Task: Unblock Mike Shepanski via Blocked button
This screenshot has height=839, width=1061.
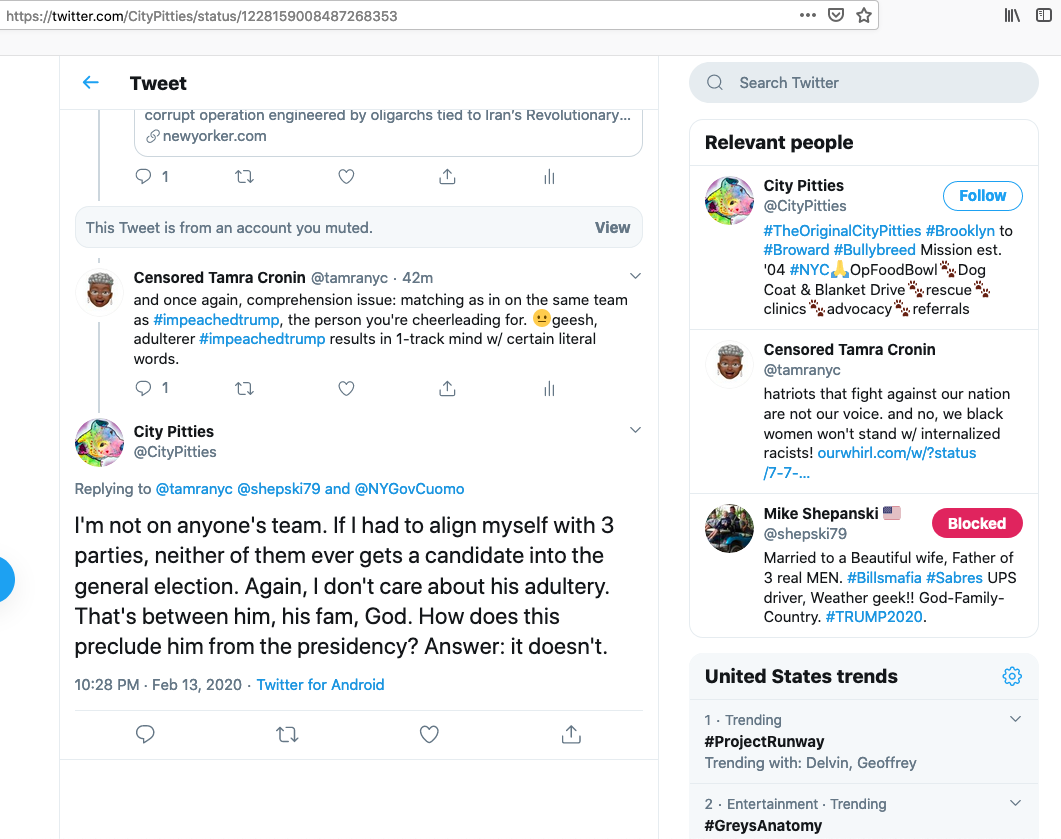Action: click(976, 523)
